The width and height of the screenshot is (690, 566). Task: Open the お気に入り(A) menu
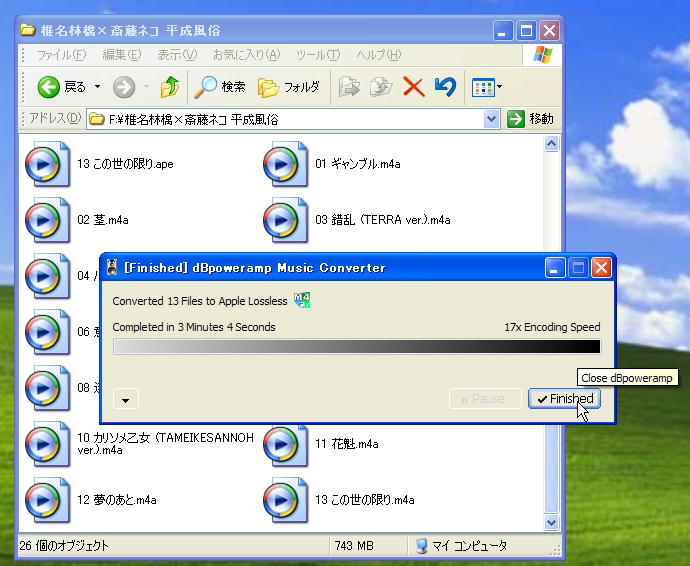tap(246, 55)
